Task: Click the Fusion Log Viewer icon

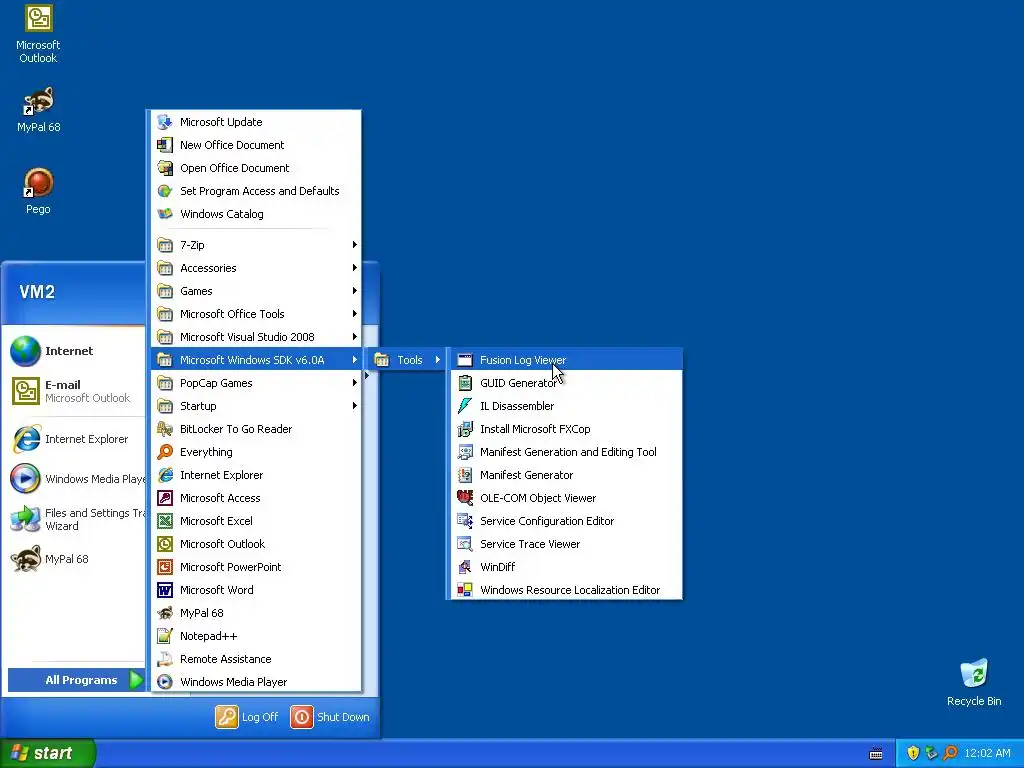Action: pos(464,360)
